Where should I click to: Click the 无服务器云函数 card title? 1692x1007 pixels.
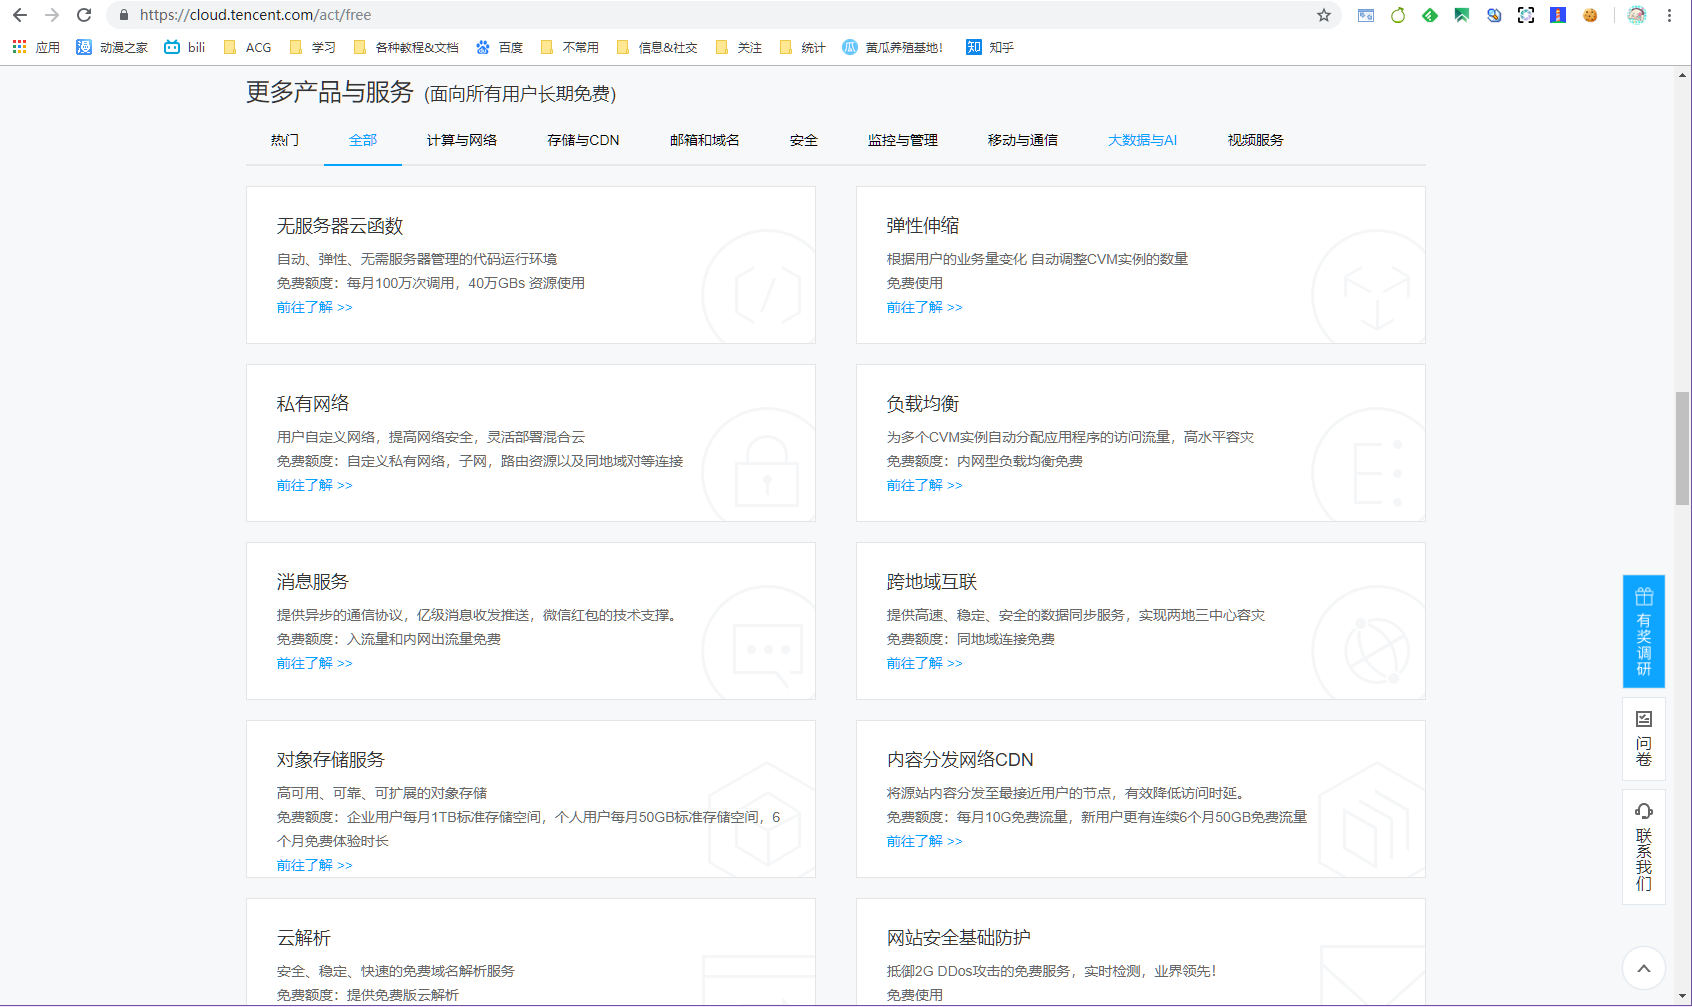(x=340, y=226)
